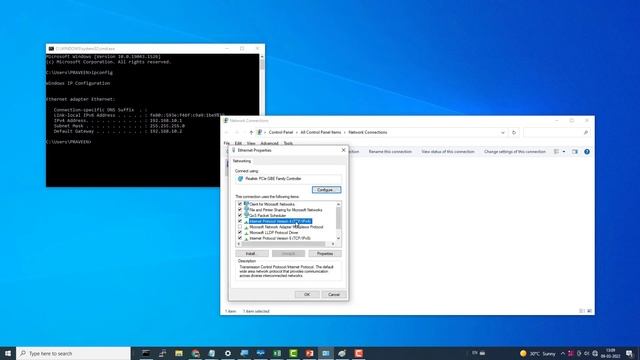
Task: Click the items list scroll right arrow
Action: coord(333,244)
